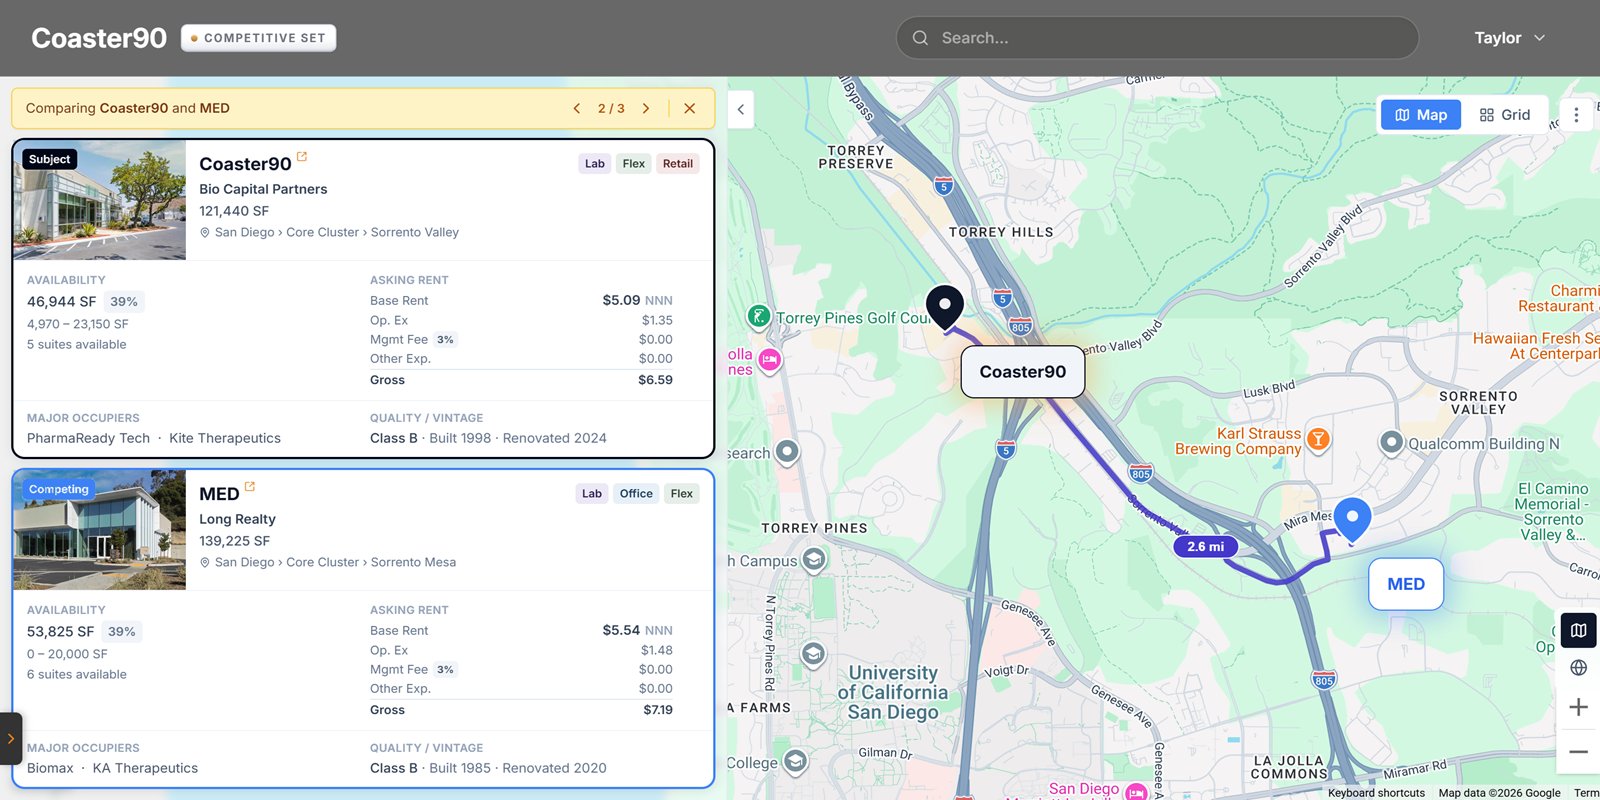Click the Qualcomm Building N marker
Screen dimensions: 1600x800
coord(1391,442)
